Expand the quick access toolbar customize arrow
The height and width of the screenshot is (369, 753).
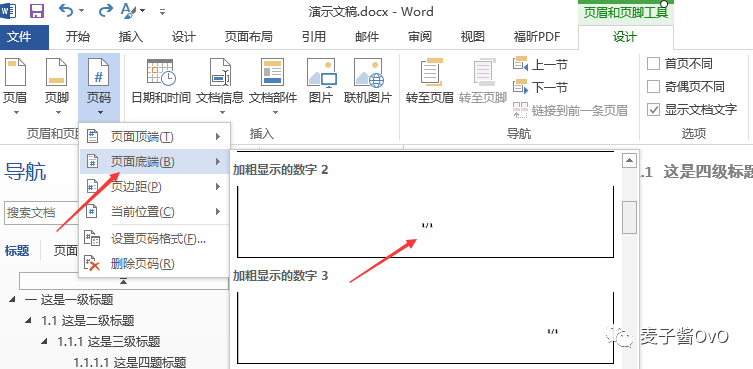pyautogui.click(x=163, y=11)
